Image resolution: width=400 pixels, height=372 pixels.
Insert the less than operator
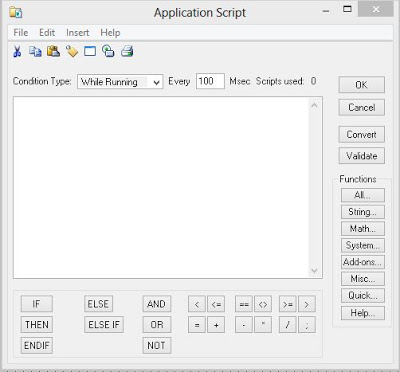click(x=197, y=304)
